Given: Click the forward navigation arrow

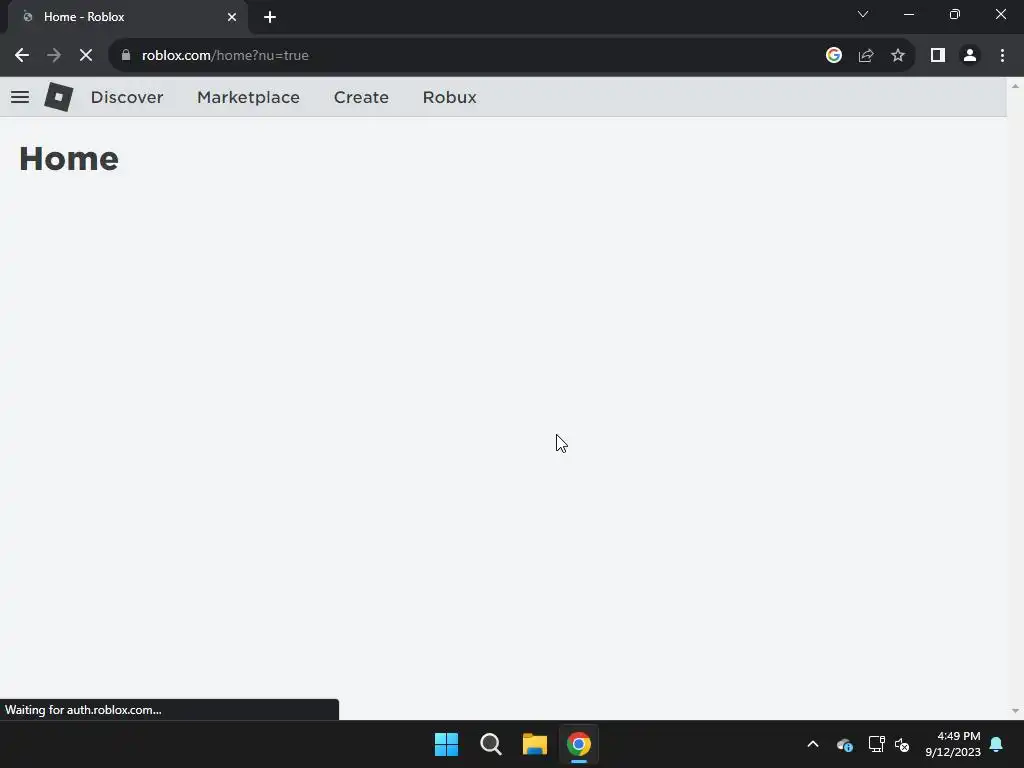Looking at the screenshot, I should (54, 56).
